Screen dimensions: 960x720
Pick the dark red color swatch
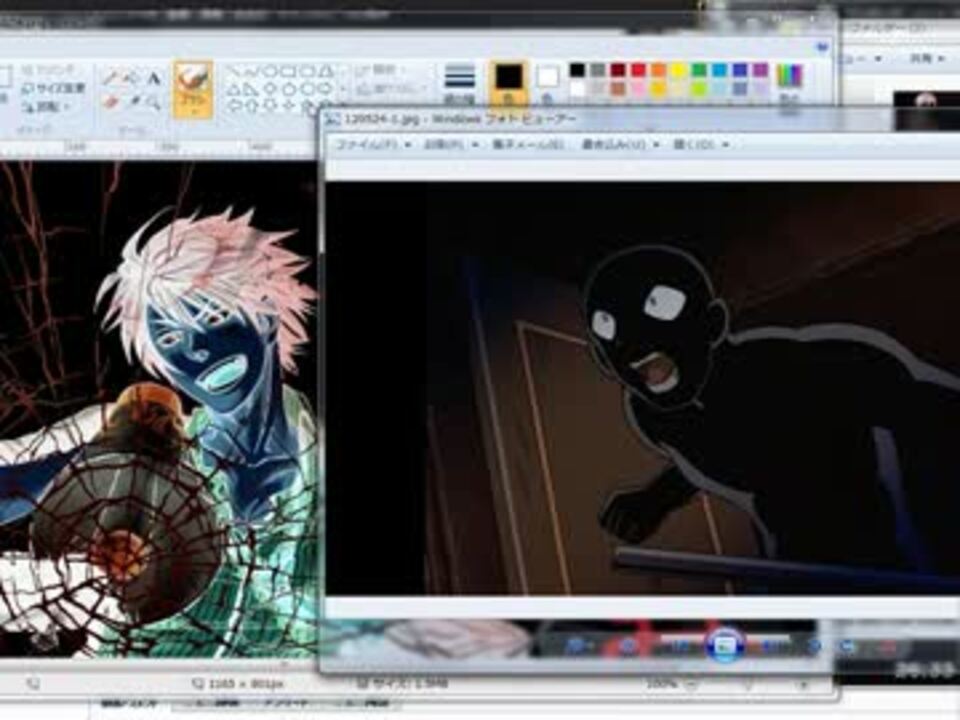click(618, 70)
